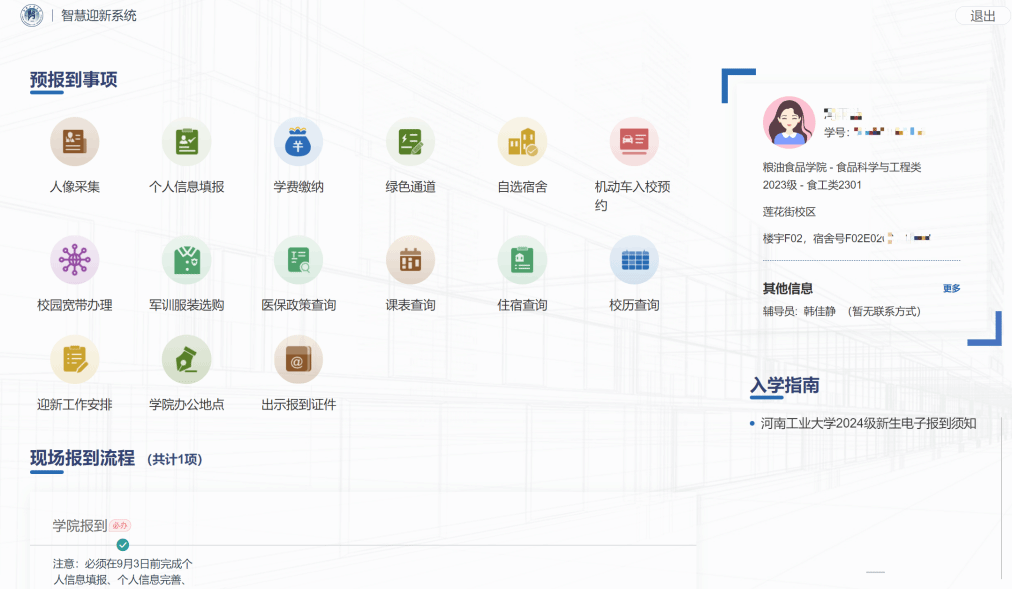The height and width of the screenshot is (589, 1012).
Task: Open the 校历查询 calendar icon
Action: point(635,260)
